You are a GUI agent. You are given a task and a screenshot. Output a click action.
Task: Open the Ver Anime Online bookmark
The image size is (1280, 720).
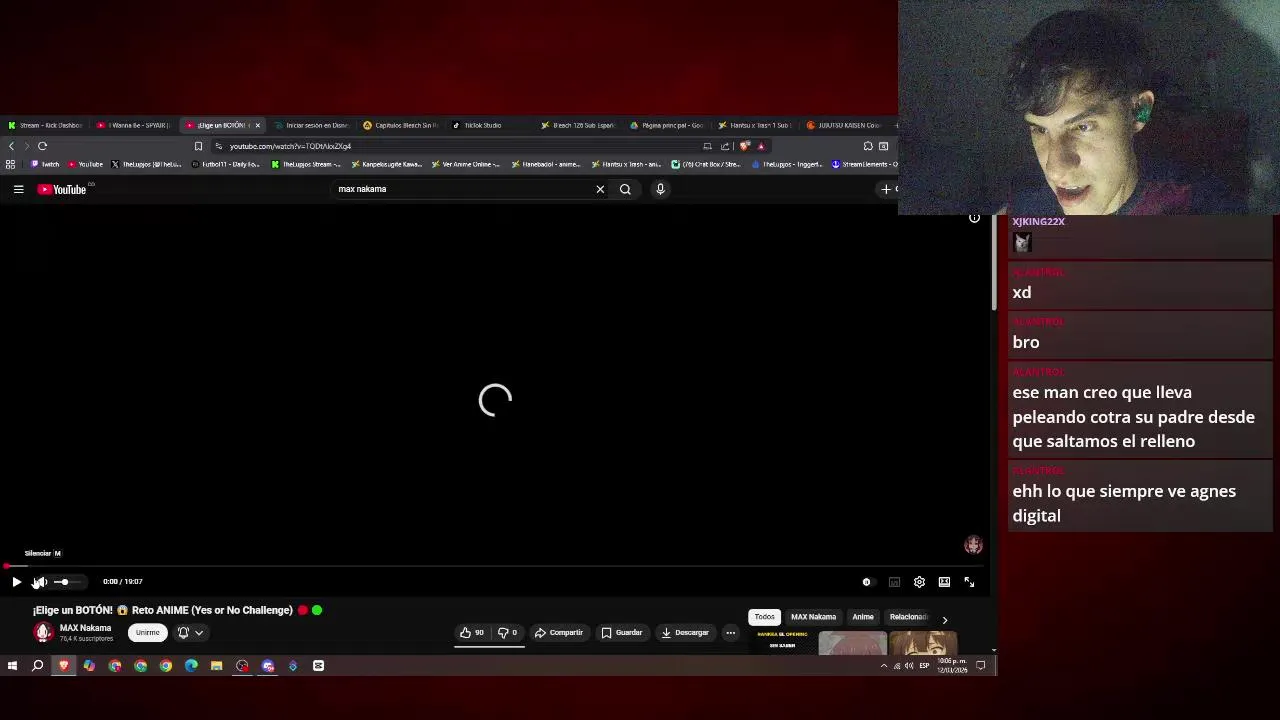466,164
